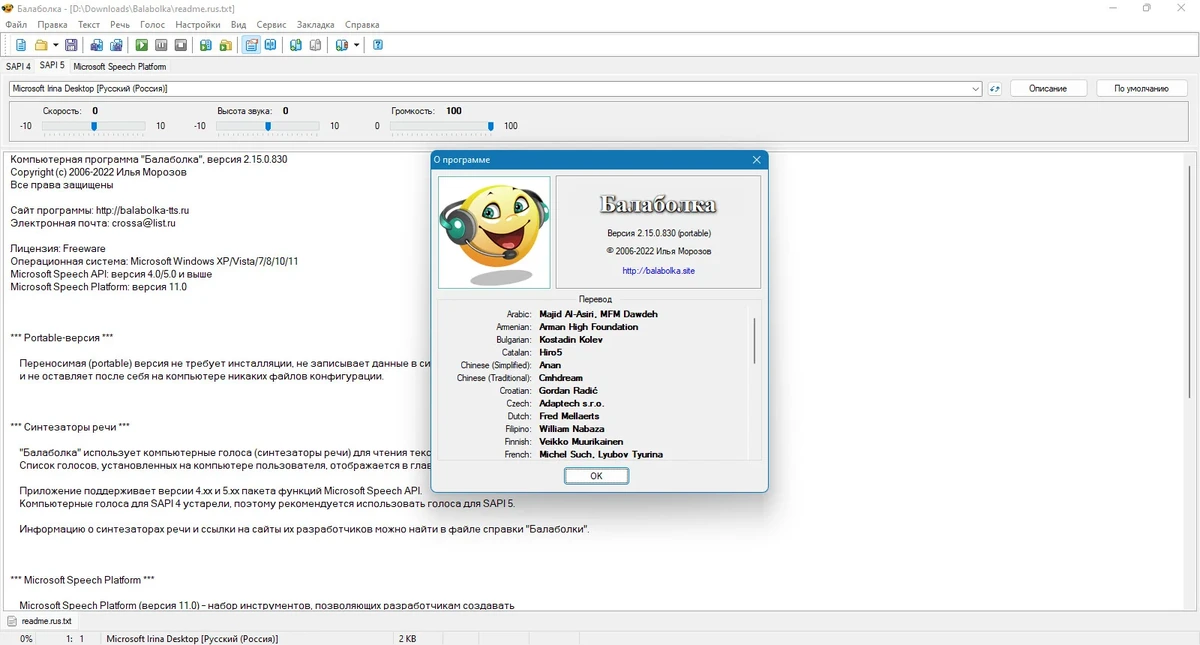The width and height of the screenshot is (1200, 645).
Task: Stop speech with the Stop toolbar icon
Action: (181, 45)
